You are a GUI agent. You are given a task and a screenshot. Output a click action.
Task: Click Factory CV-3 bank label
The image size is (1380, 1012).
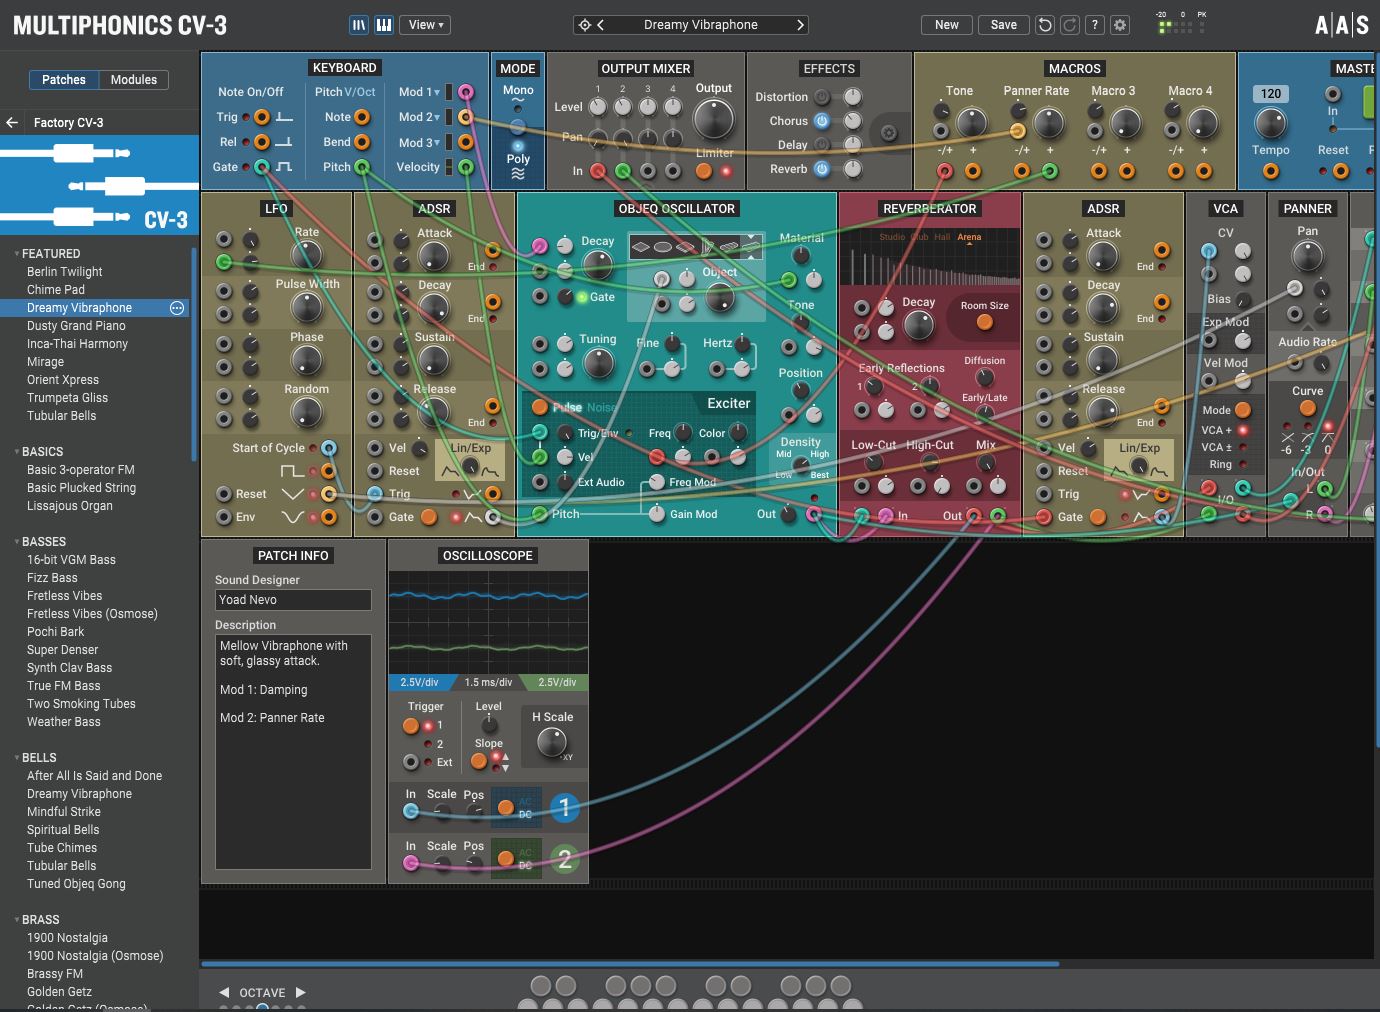click(68, 123)
